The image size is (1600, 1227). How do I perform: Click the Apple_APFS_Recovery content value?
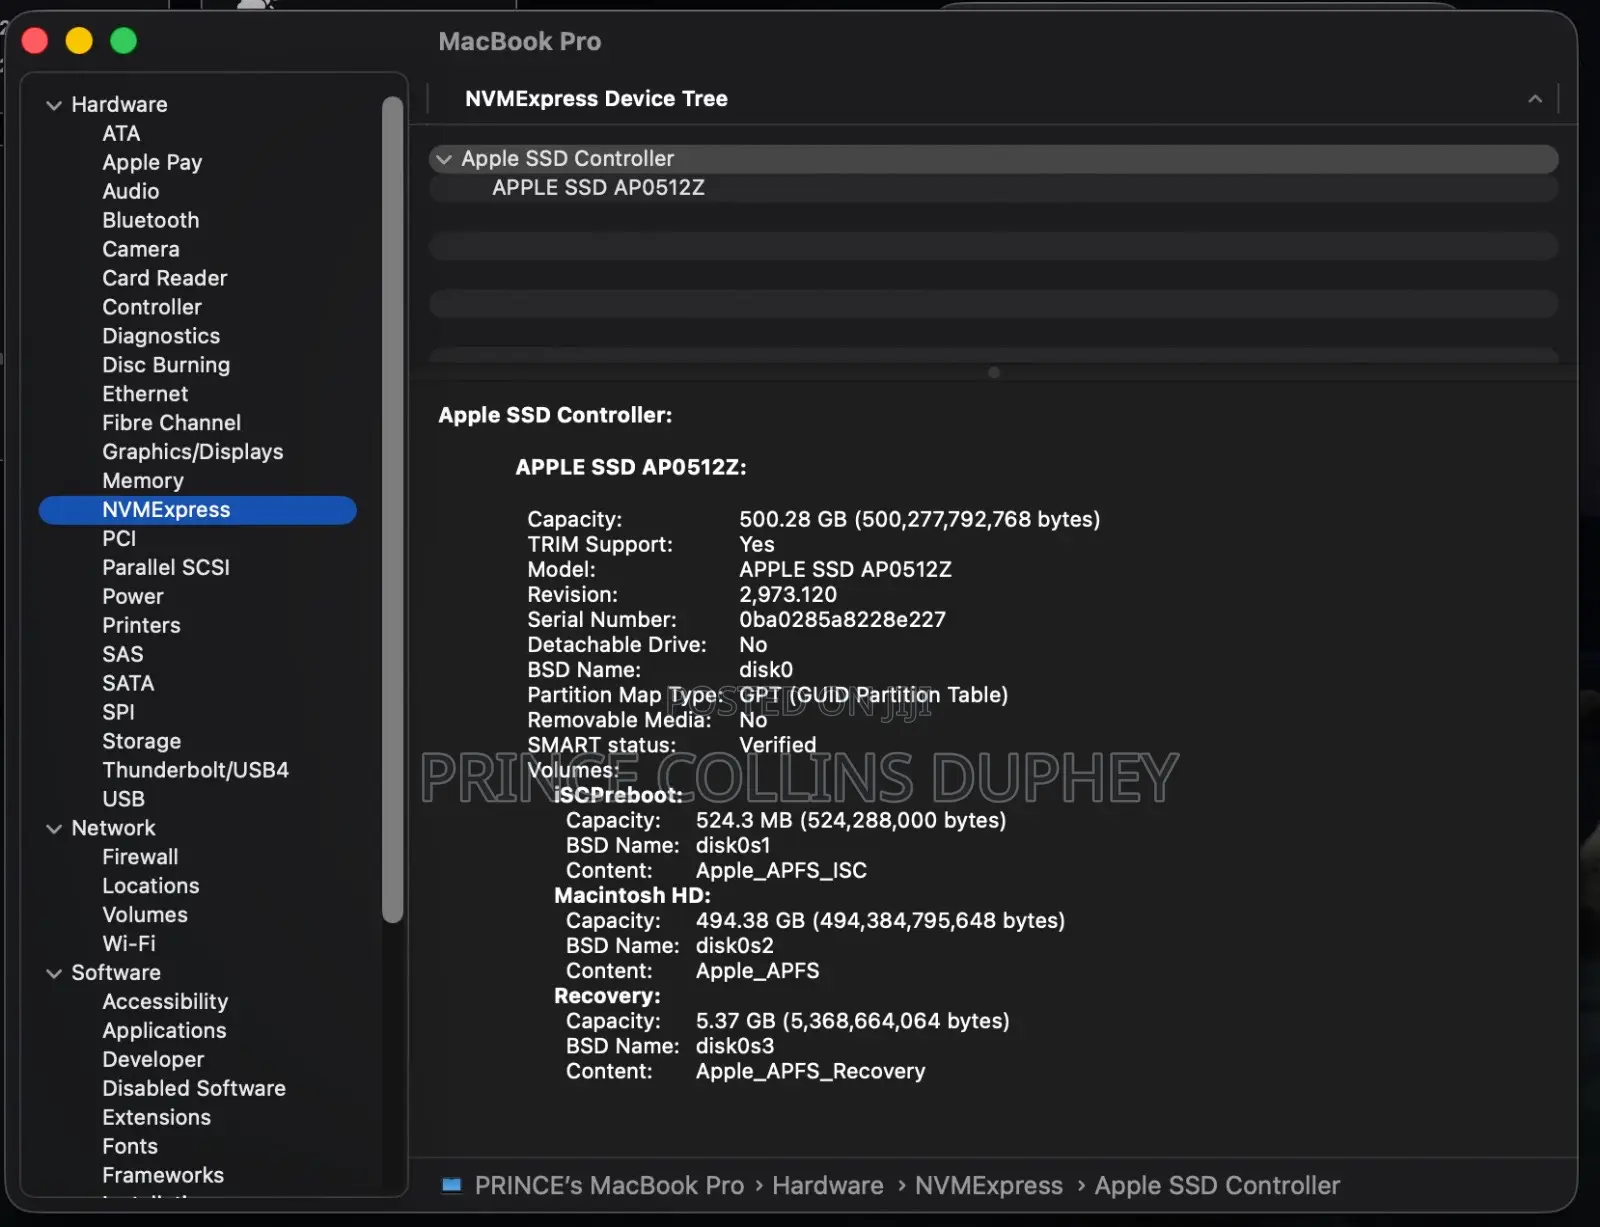(x=810, y=1072)
